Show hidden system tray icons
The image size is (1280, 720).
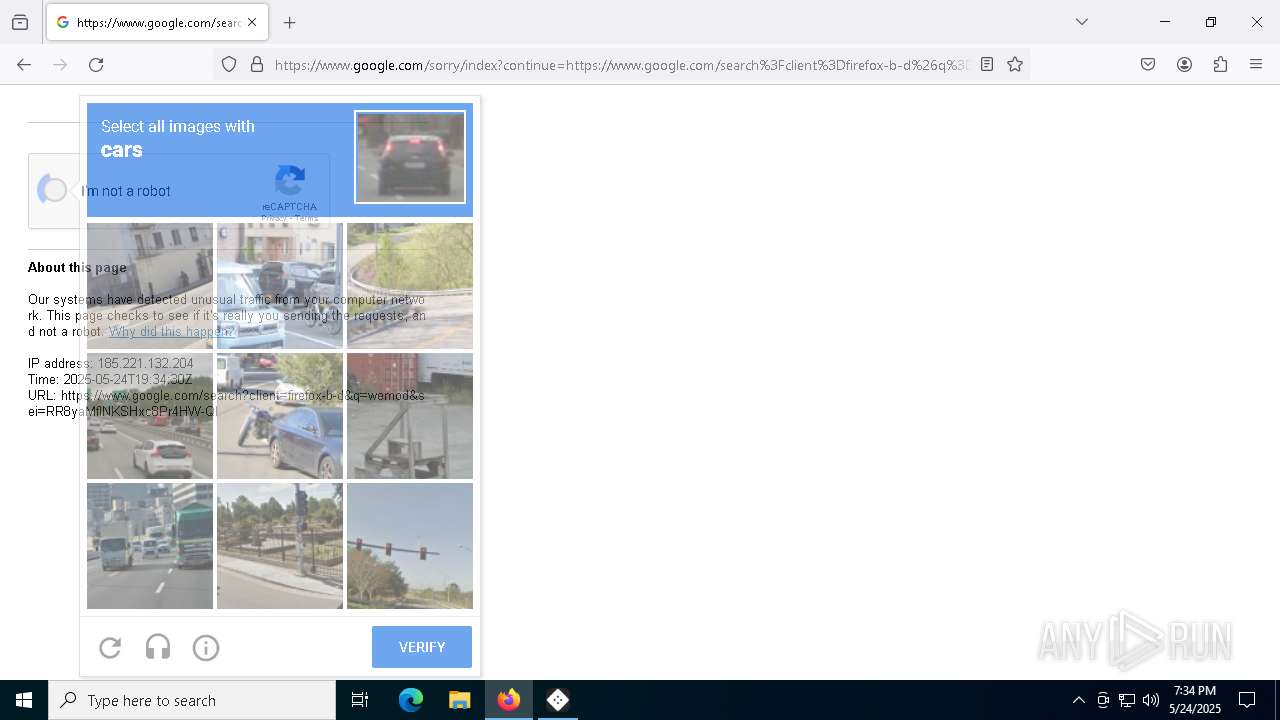pyautogui.click(x=1078, y=700)
